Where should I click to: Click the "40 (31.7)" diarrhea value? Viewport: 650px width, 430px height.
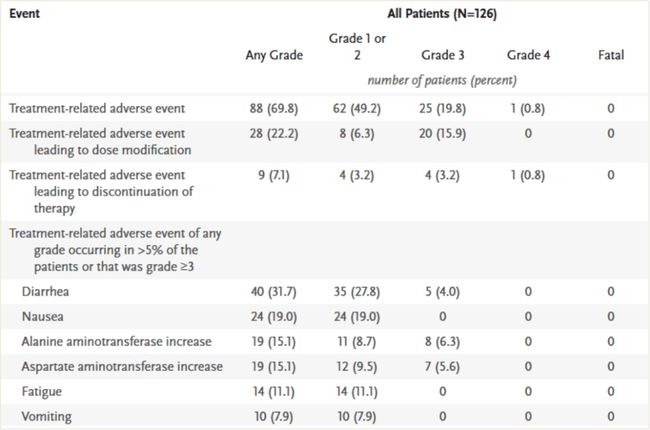(x=274, y=291)
